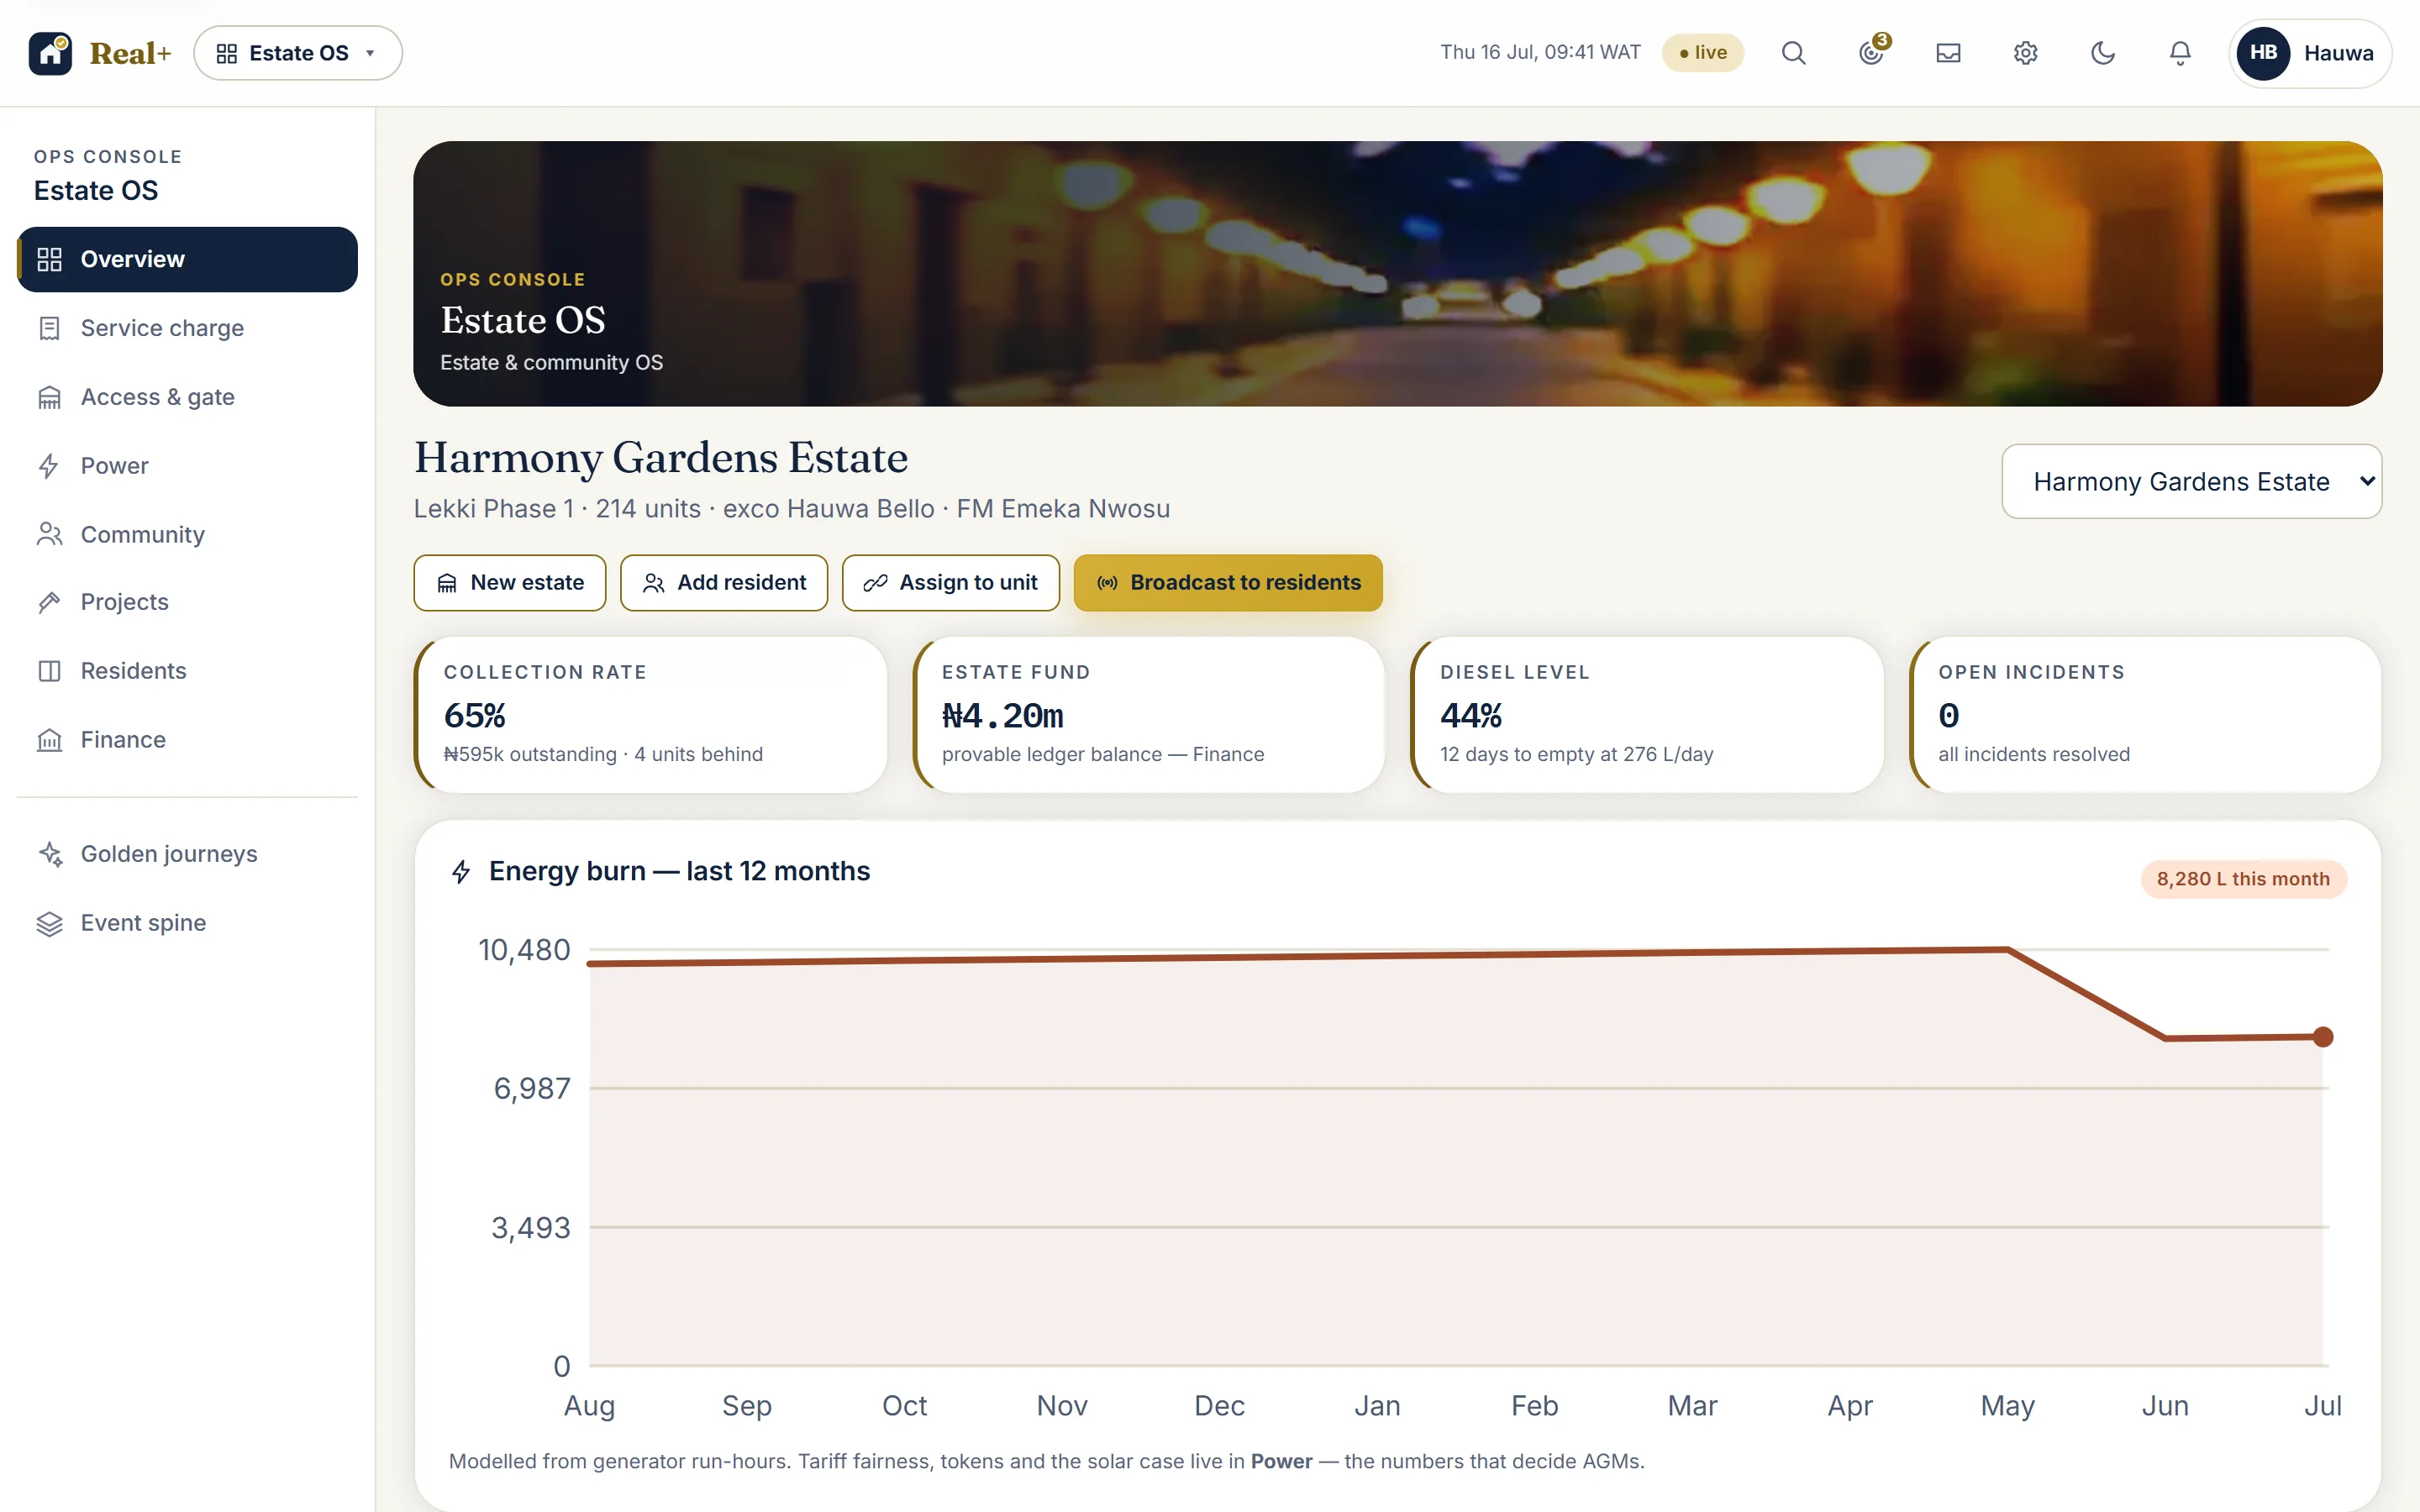Click the lightning icon beside Energy burn title
This screenshot has height=1512, width=2420.
[x=461, y=872]
